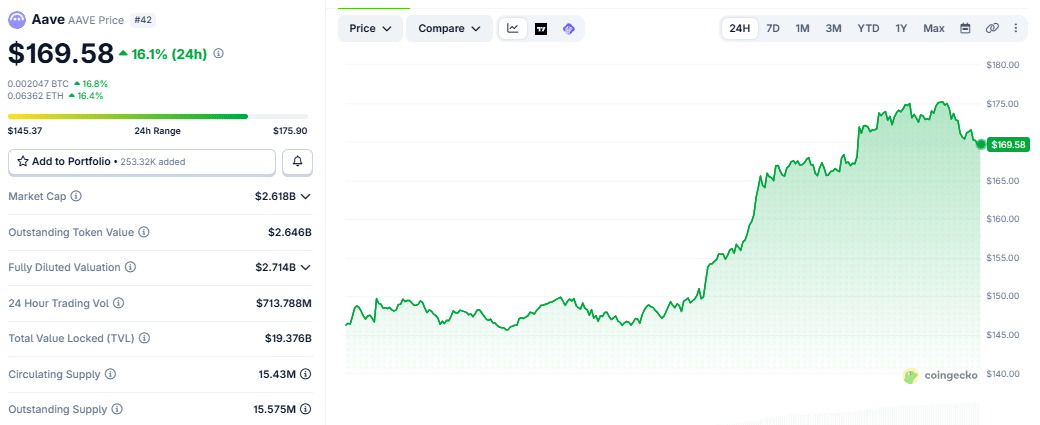The height and width of the screenshot is (425, 1040).
Task: Open the Price dropdown
Action: [x=370, y=29]
